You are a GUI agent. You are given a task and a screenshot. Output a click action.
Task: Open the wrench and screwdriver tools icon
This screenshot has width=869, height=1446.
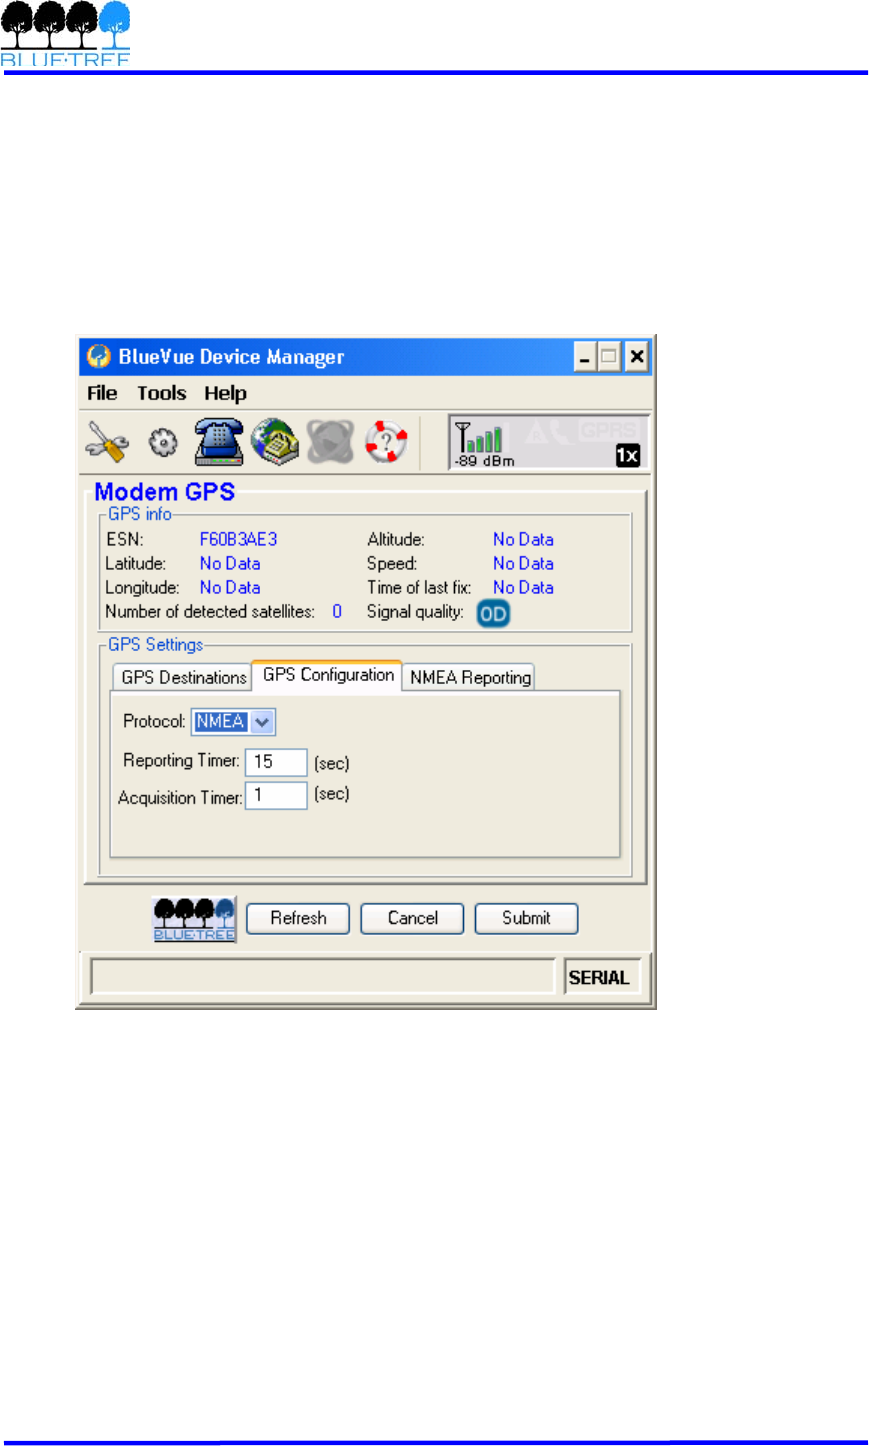[x=106, y=442]
